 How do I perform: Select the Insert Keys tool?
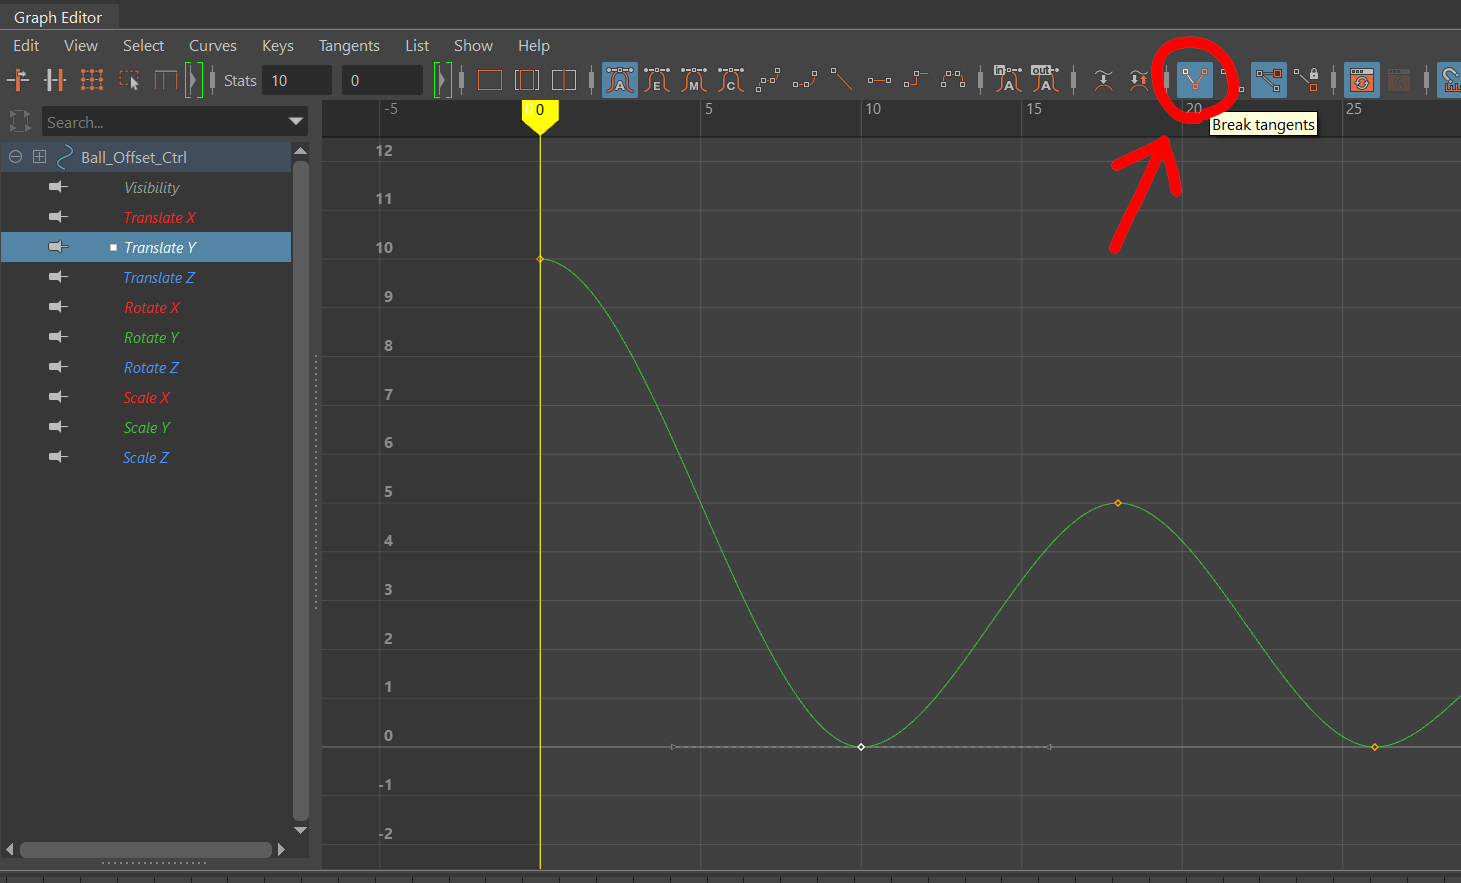55,80
